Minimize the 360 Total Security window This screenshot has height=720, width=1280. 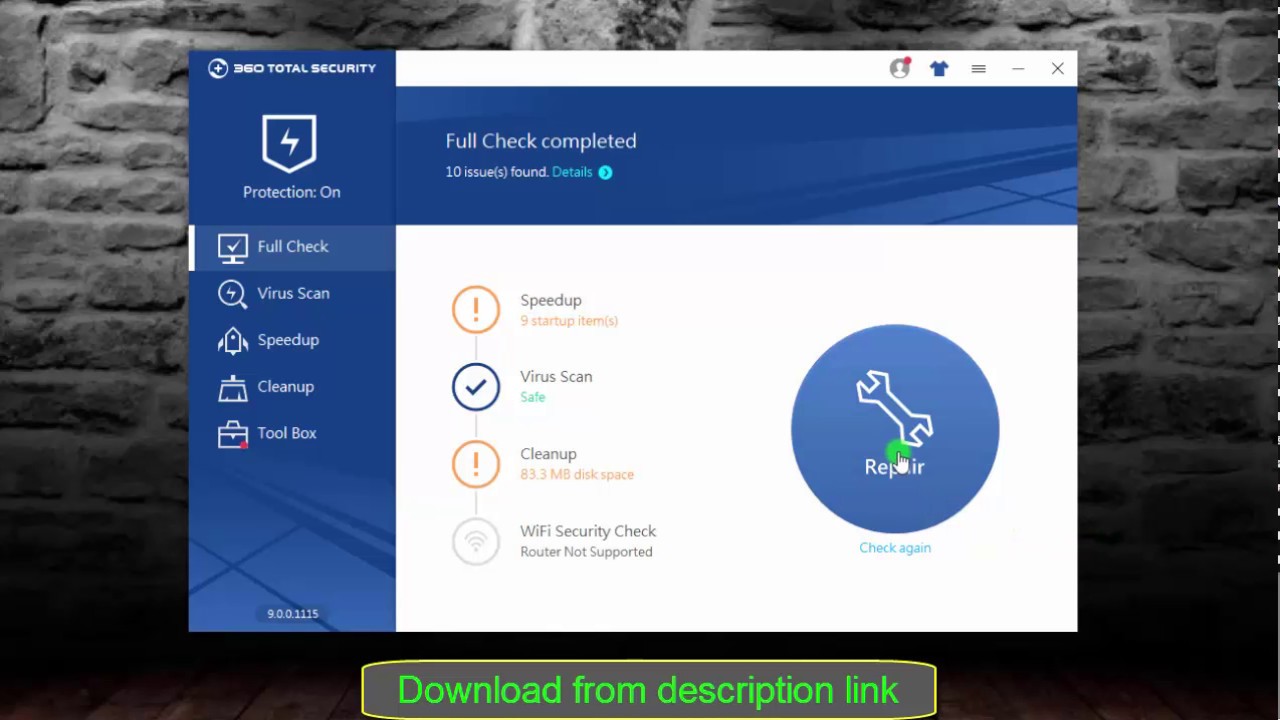(x=1018, y=68)
